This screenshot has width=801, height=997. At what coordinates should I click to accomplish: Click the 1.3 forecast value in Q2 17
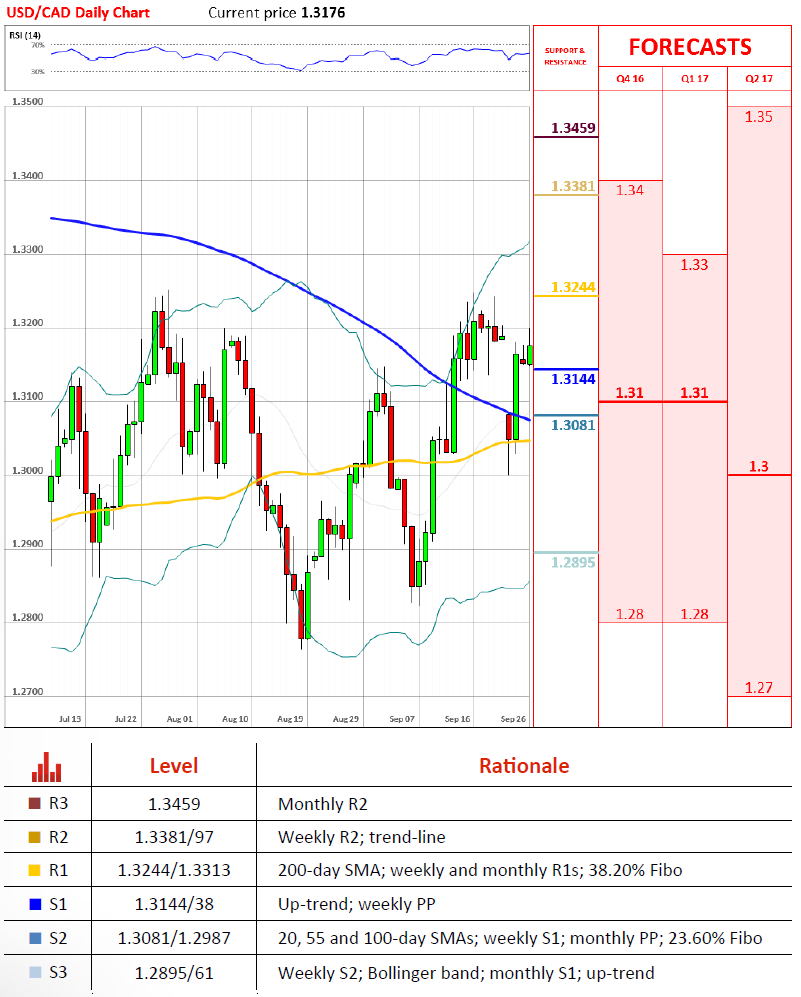click(758, 466)
